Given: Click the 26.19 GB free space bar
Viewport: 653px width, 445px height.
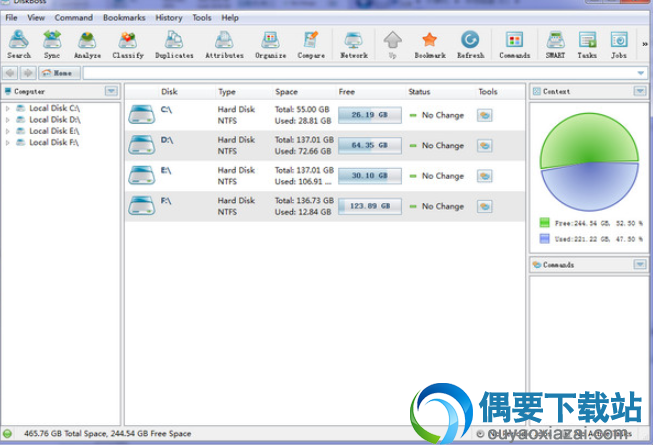Looking at the screenshot, I should pyautogui.click(x=370, y=115).
